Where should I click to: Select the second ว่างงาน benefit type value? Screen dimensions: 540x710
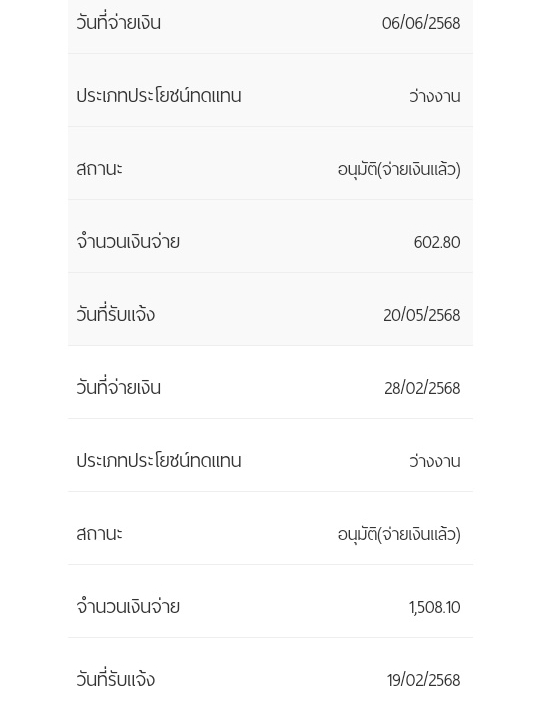coord(435,461)
